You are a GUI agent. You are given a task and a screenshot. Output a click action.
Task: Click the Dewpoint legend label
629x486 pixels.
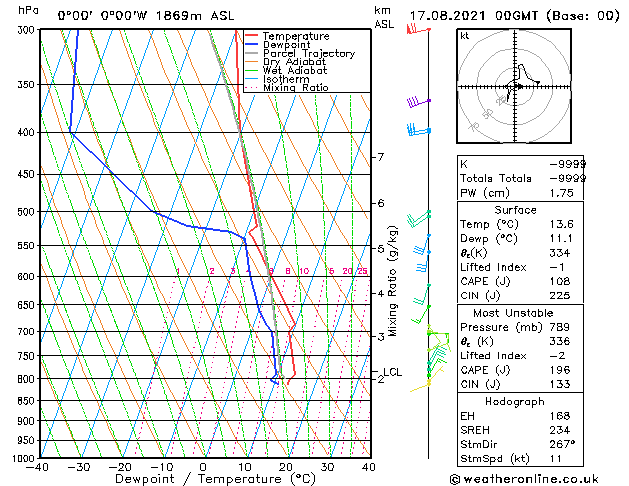coord(286,45)
